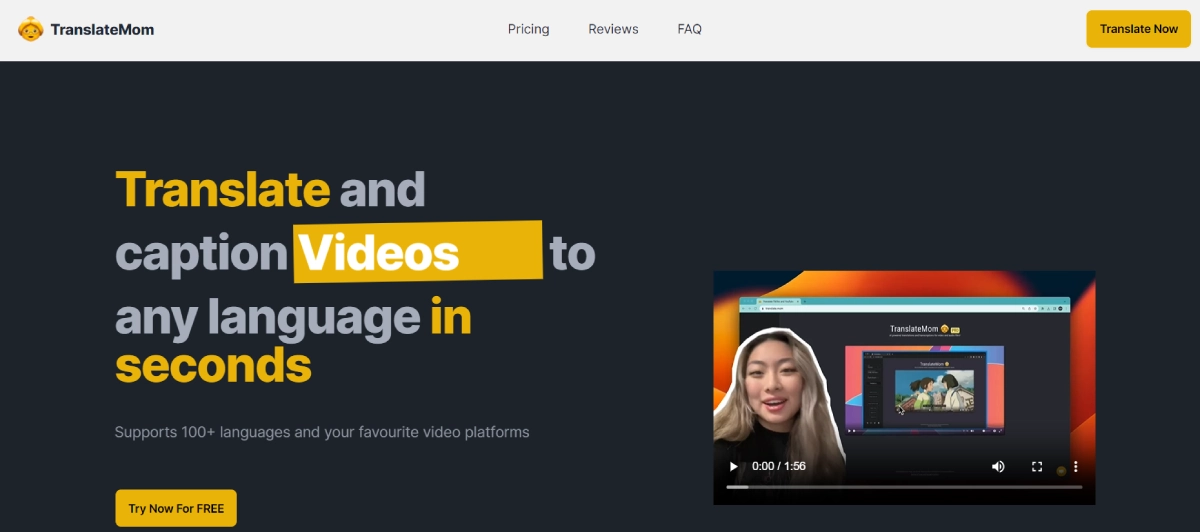Click the "Supports 100+ languages" subtitle text
Screen dimensions: 1200x532
[x=322, y=432]
